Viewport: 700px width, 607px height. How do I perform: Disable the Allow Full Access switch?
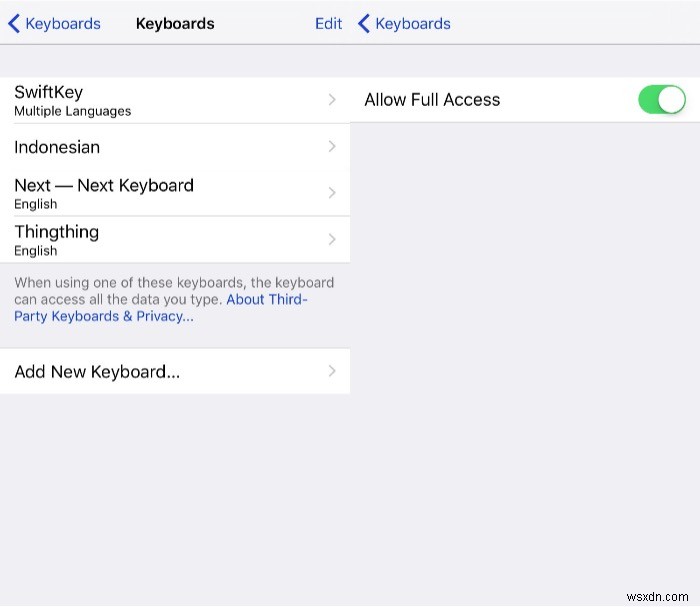[662, 100]
